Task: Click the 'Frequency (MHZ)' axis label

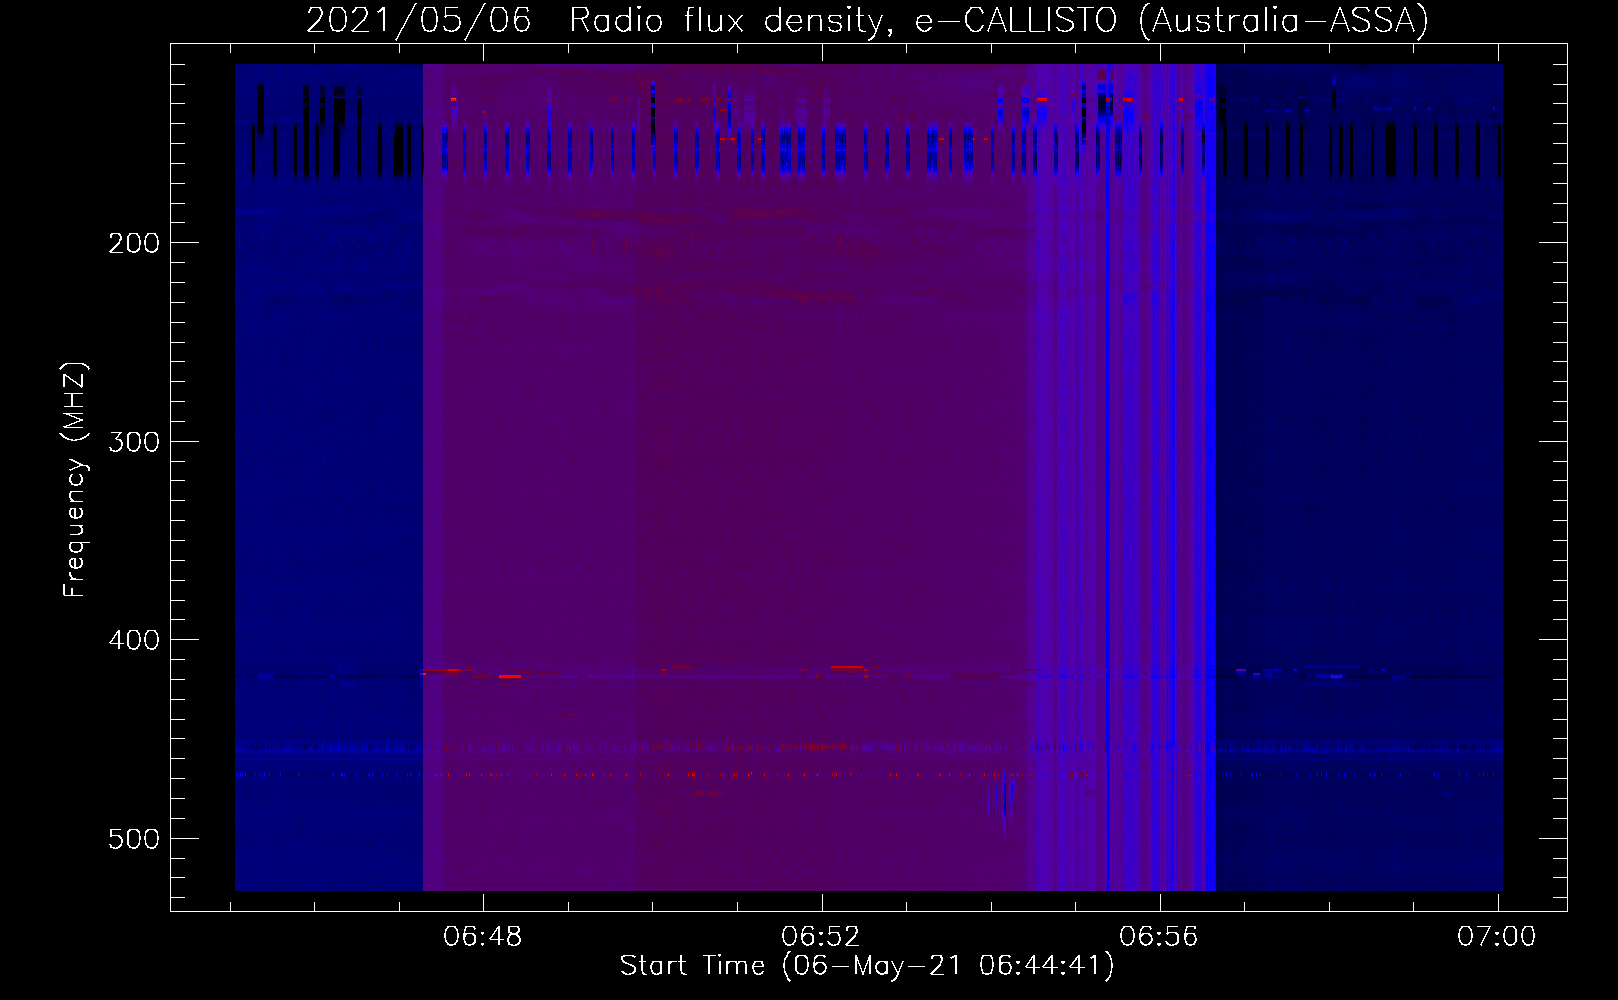Action: (75, 480)
